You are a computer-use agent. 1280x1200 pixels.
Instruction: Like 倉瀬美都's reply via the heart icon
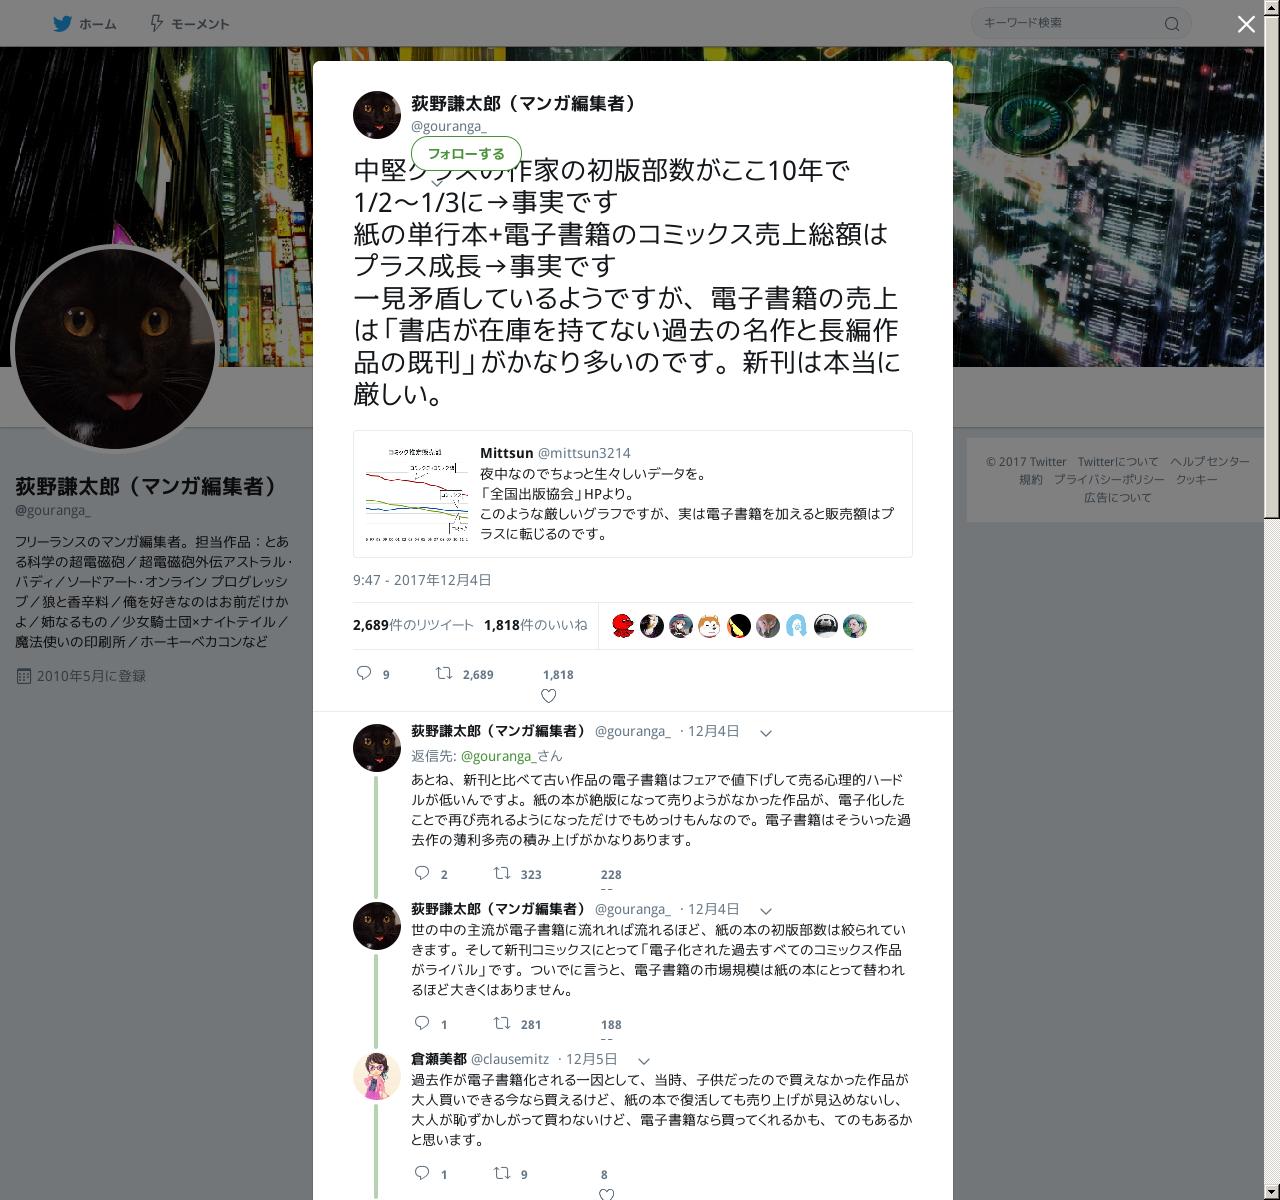(x=606, y=1194)
